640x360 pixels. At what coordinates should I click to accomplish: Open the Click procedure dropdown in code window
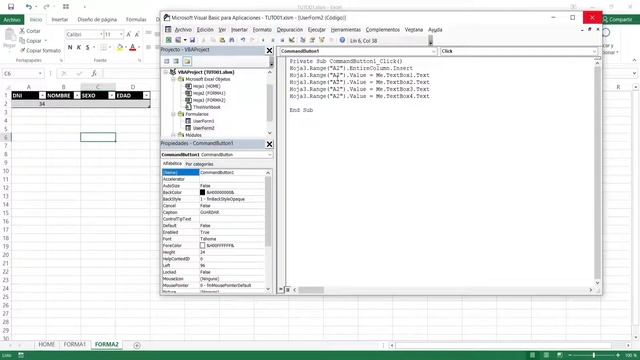pyautogui.click(x=594, y=51)
